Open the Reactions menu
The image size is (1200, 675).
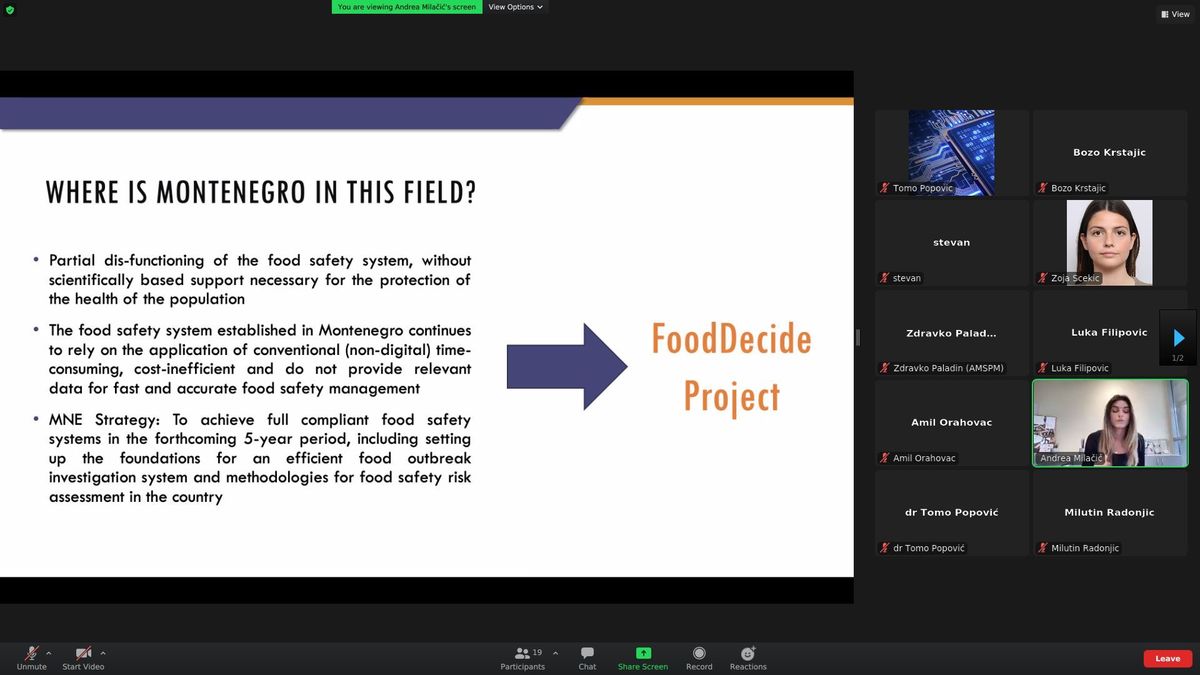pyautogui.click(x=747, y=657)
